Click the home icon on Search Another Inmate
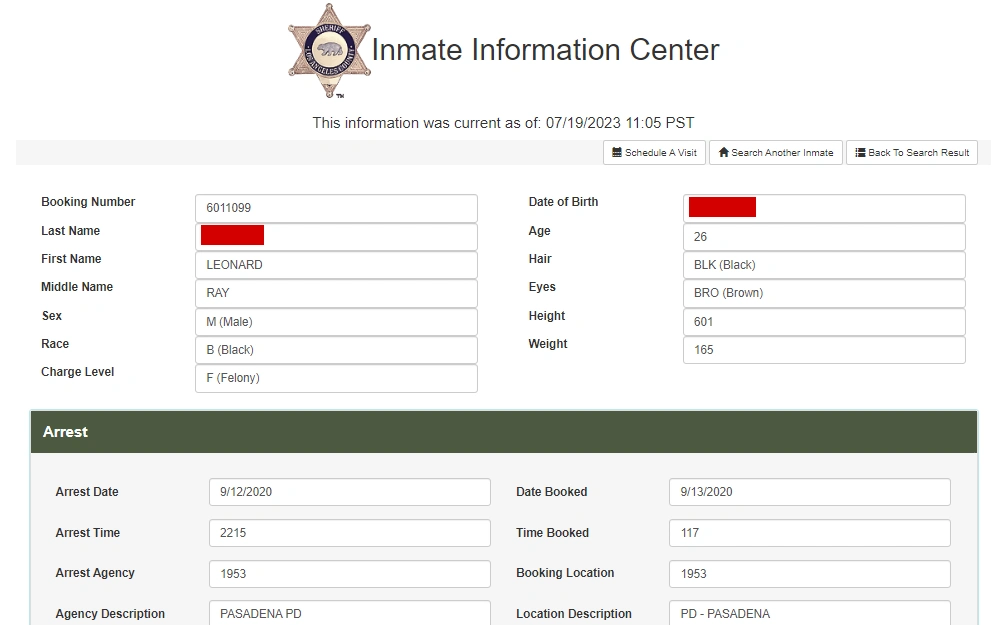Screen dimensions: 1000x625 [x=722, y=152]
